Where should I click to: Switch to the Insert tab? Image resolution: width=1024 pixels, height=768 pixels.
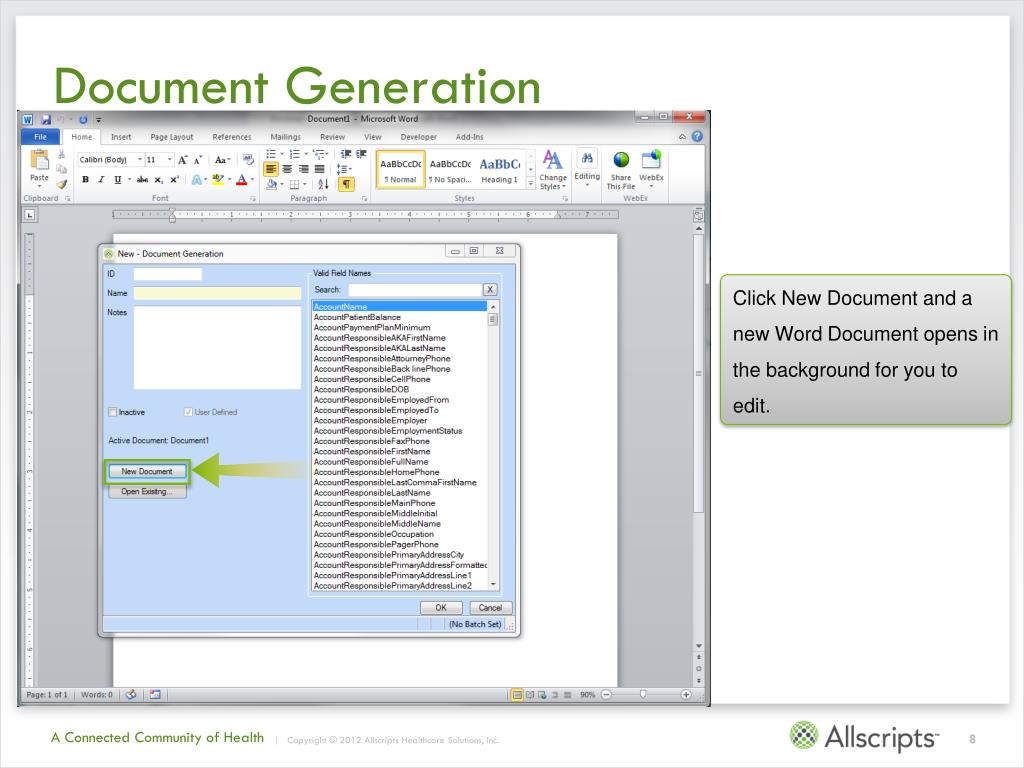[121, 137]
